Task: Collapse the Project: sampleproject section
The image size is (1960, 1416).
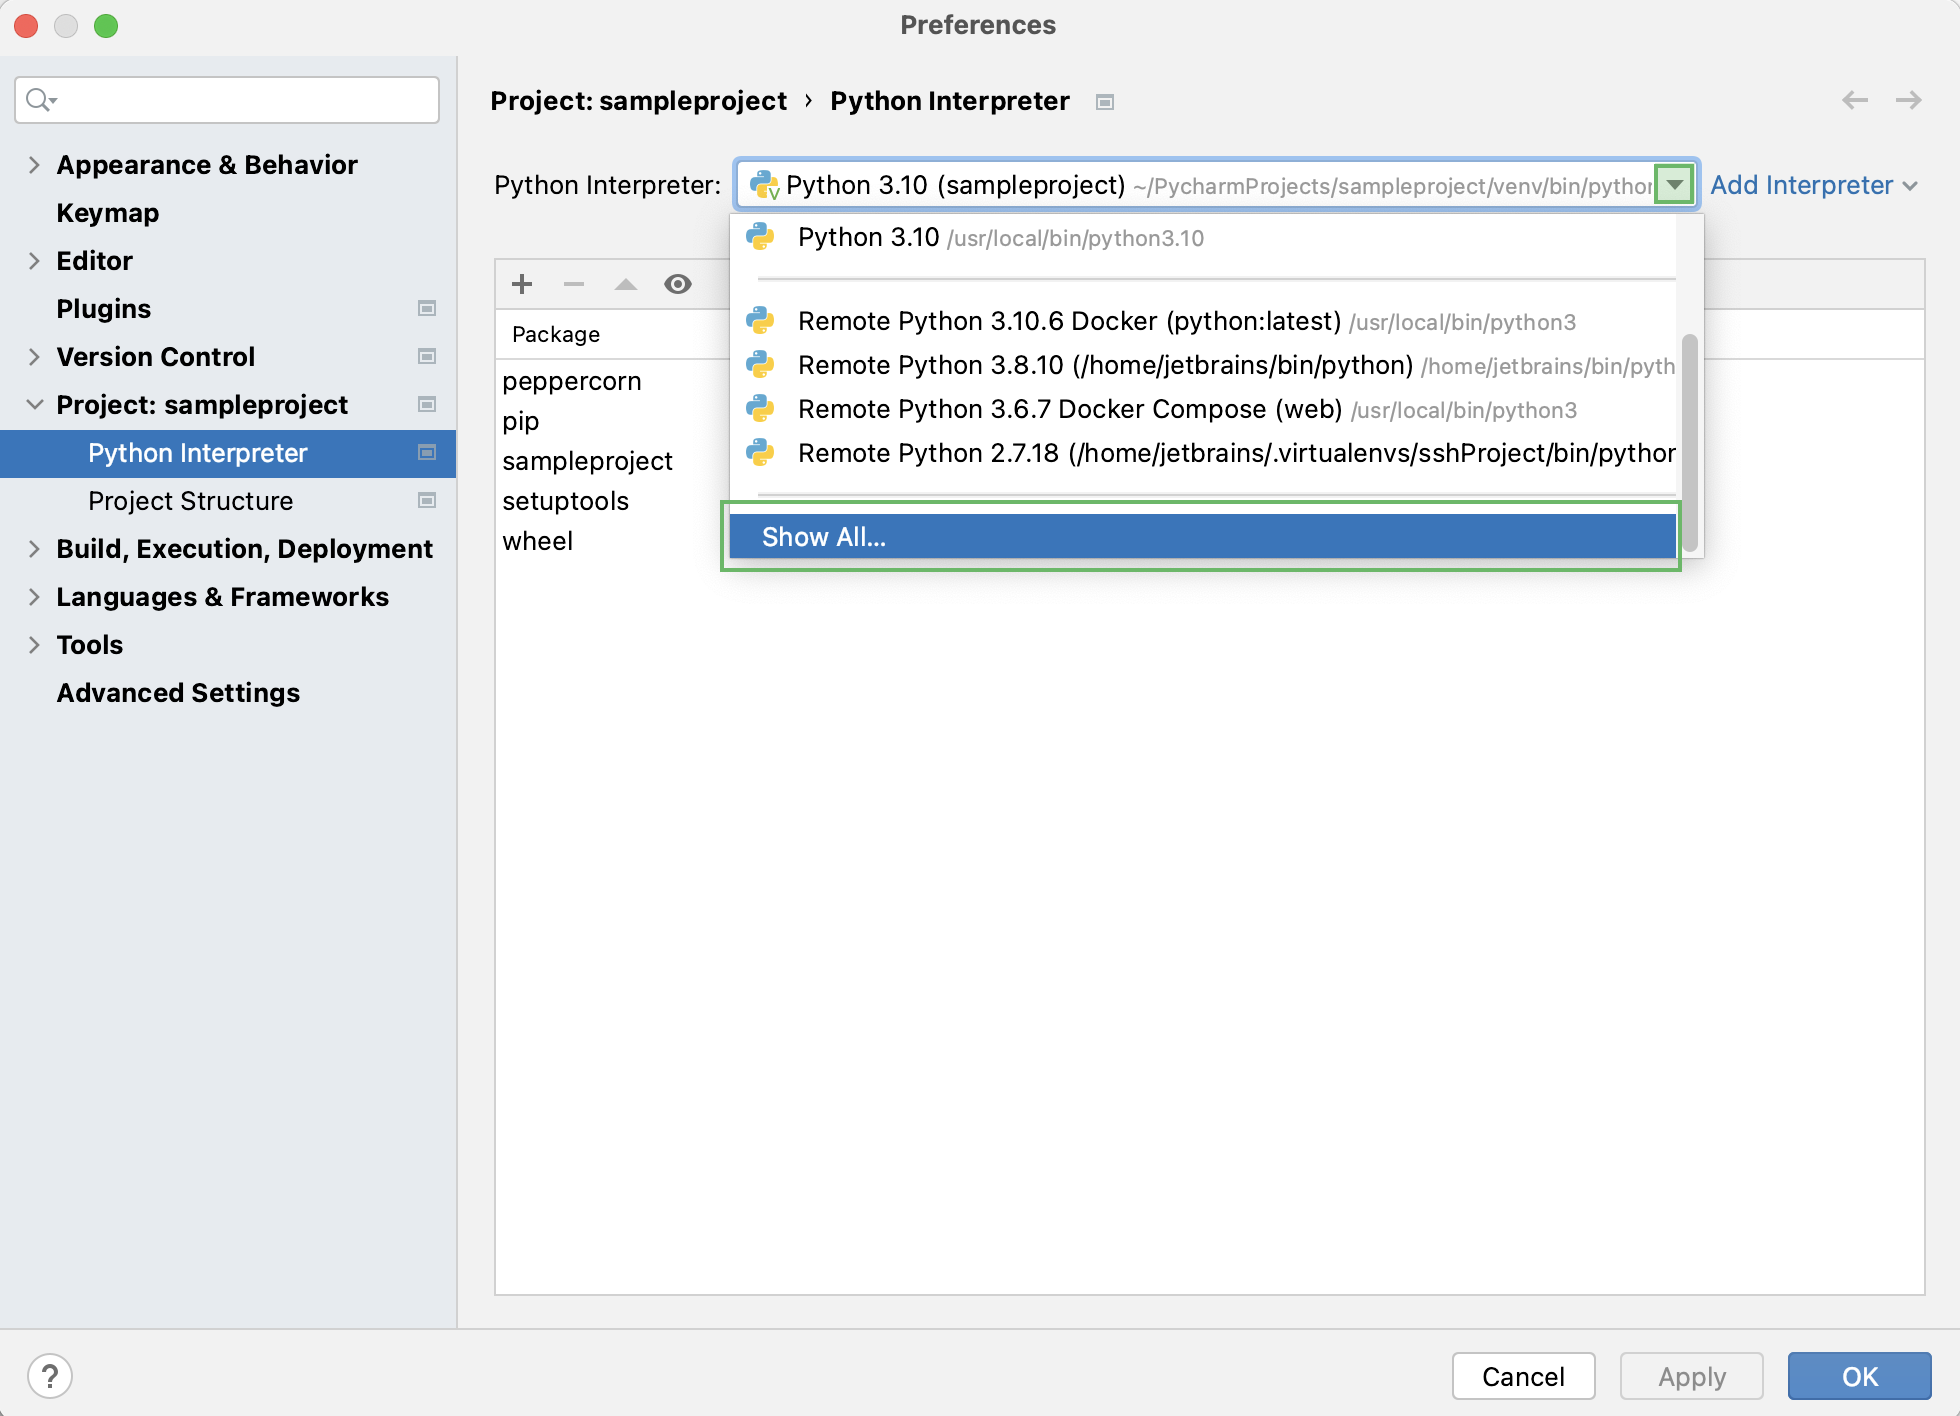Action: pyautogui.click(x=33, y=404)
